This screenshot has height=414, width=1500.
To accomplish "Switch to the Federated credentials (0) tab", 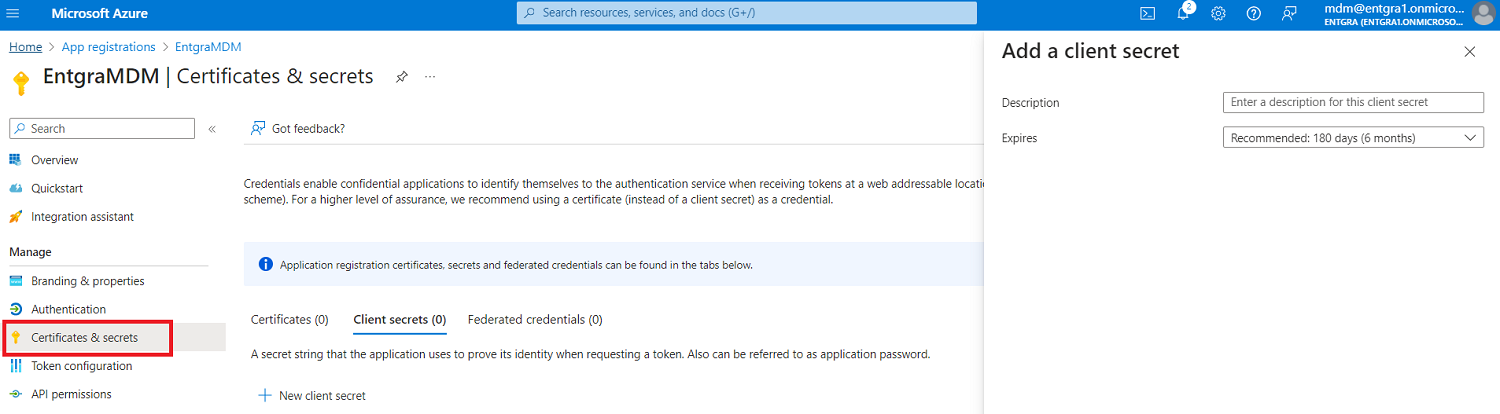I will (x=535, y=320).
